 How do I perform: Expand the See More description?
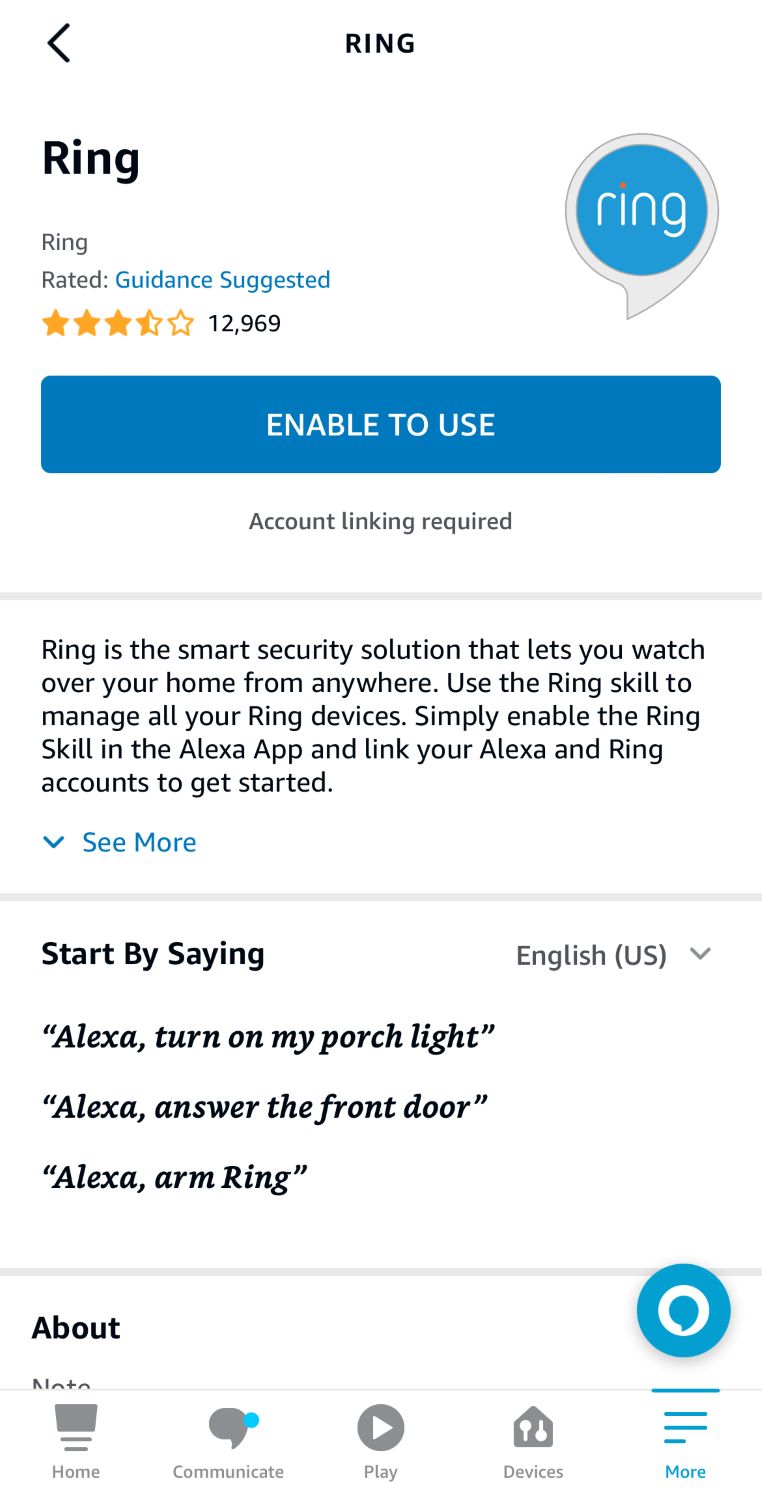(x=139, y=842)
